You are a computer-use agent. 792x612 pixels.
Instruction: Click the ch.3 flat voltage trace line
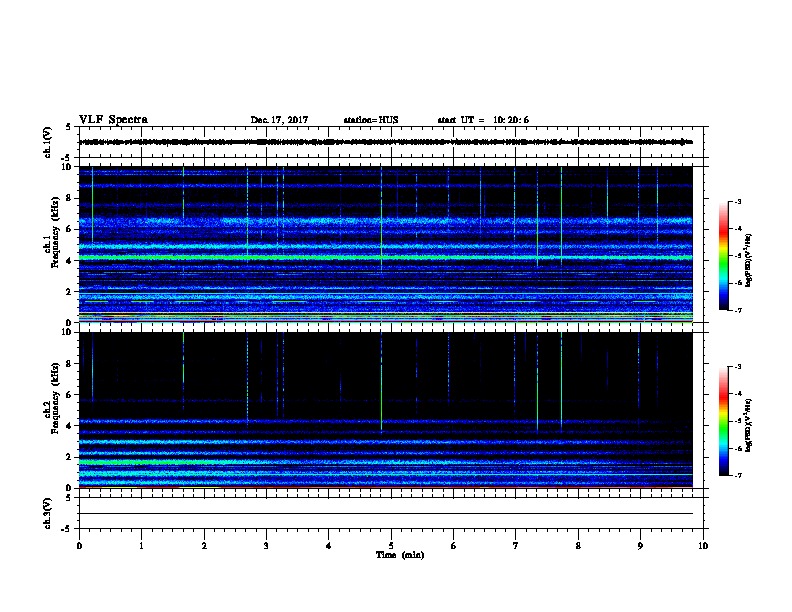coord(386,514)
